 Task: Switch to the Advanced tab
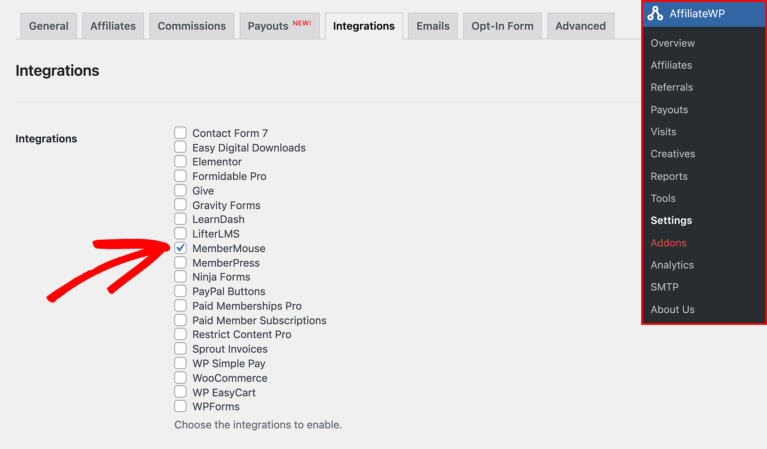tap(580, 26)
